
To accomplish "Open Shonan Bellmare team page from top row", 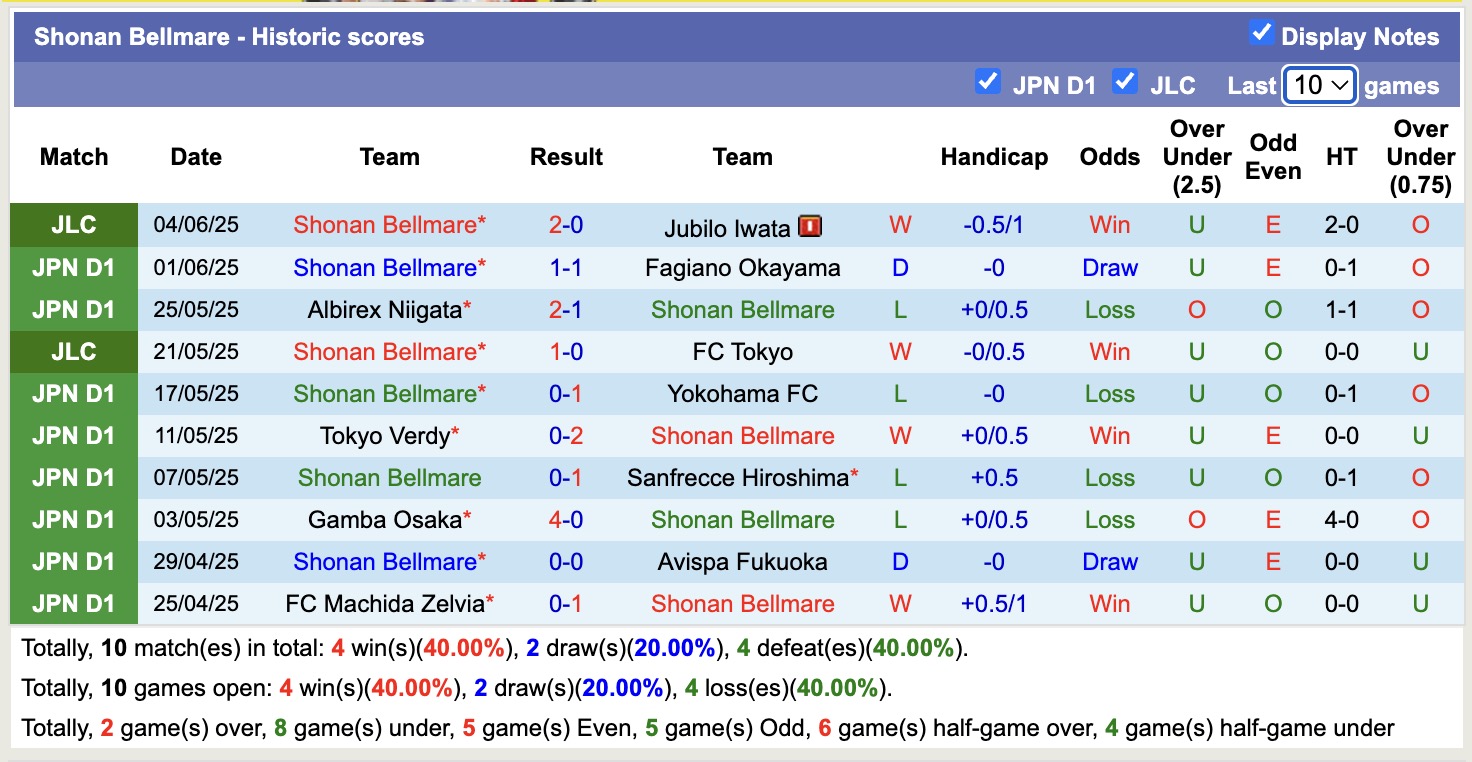I will (389, 225).
